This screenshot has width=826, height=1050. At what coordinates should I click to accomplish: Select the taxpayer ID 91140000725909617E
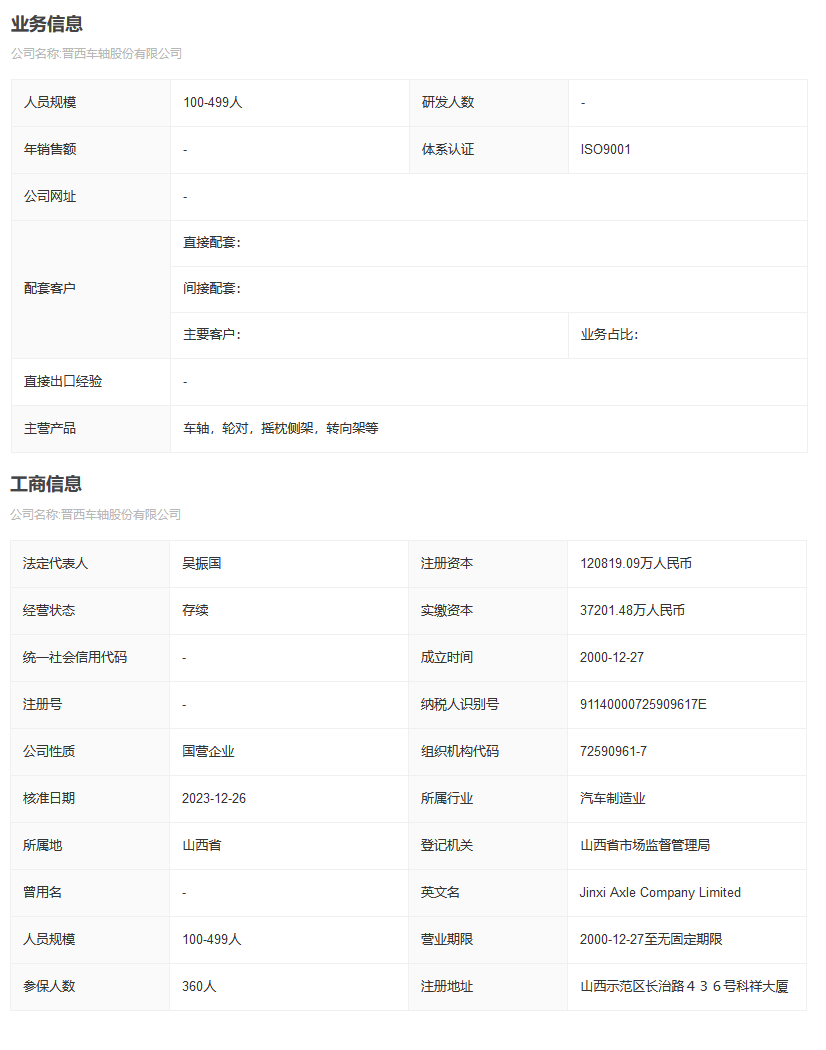point(643,704)
